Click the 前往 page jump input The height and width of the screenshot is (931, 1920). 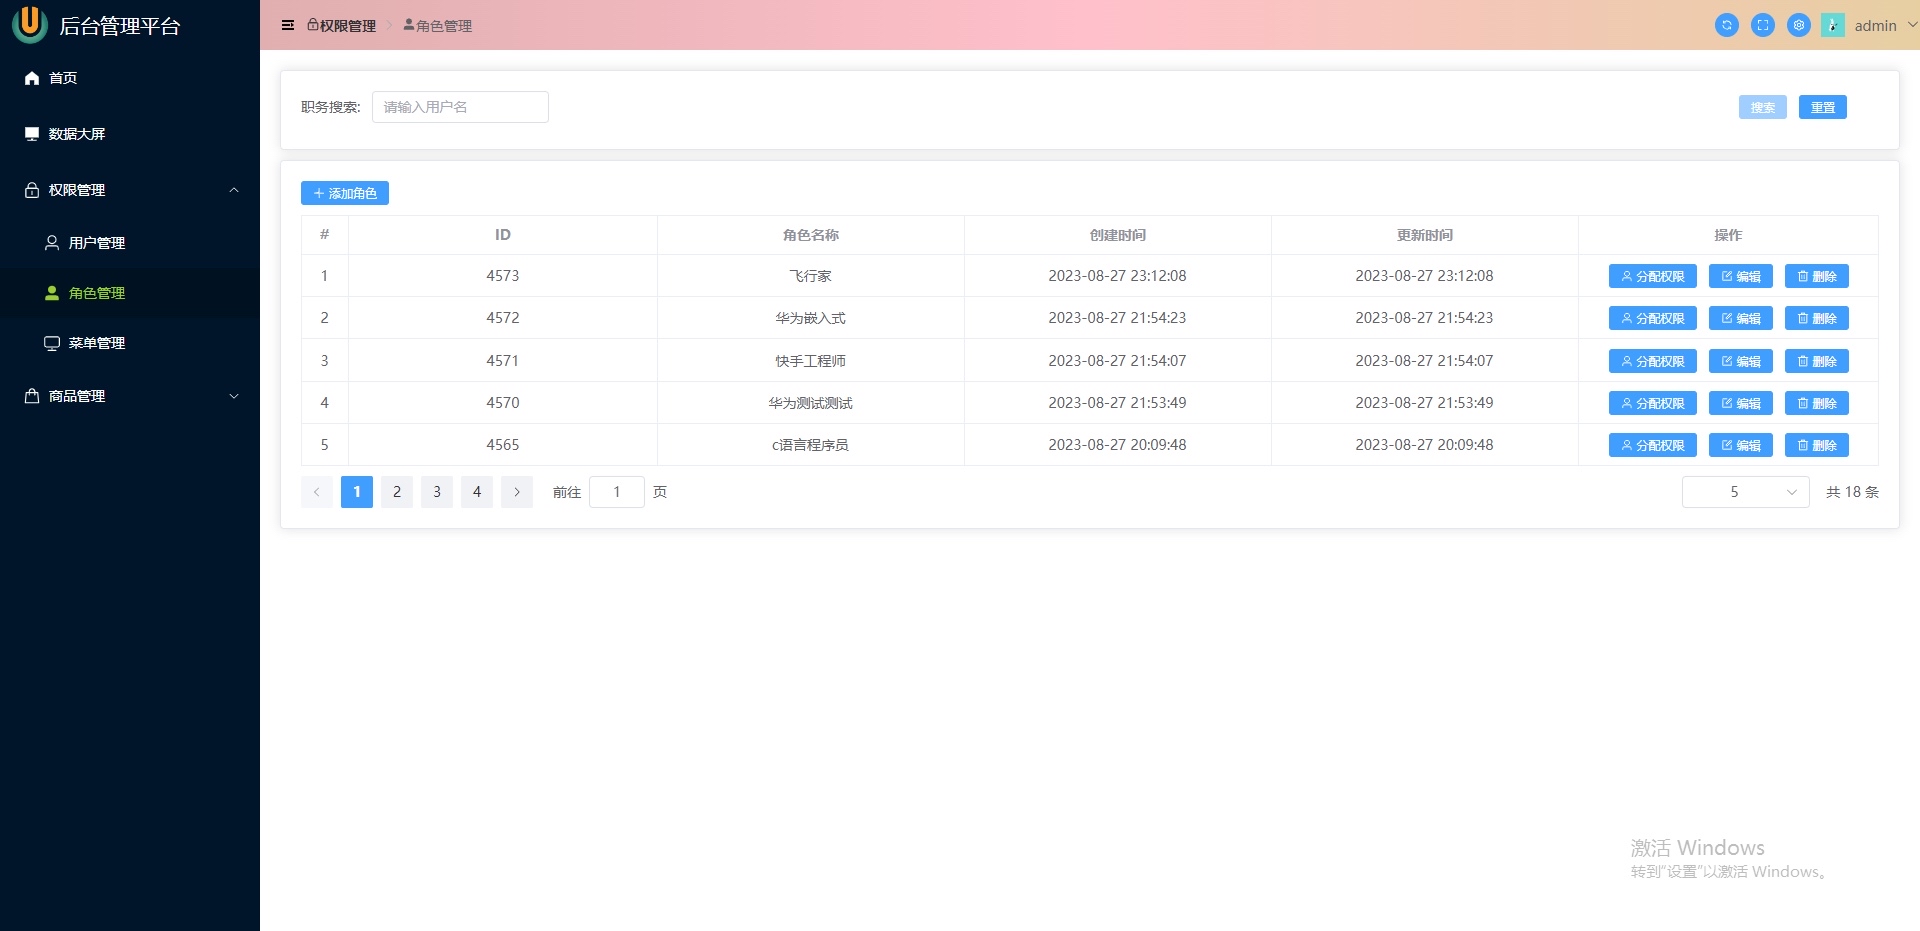tap(617, 492)
